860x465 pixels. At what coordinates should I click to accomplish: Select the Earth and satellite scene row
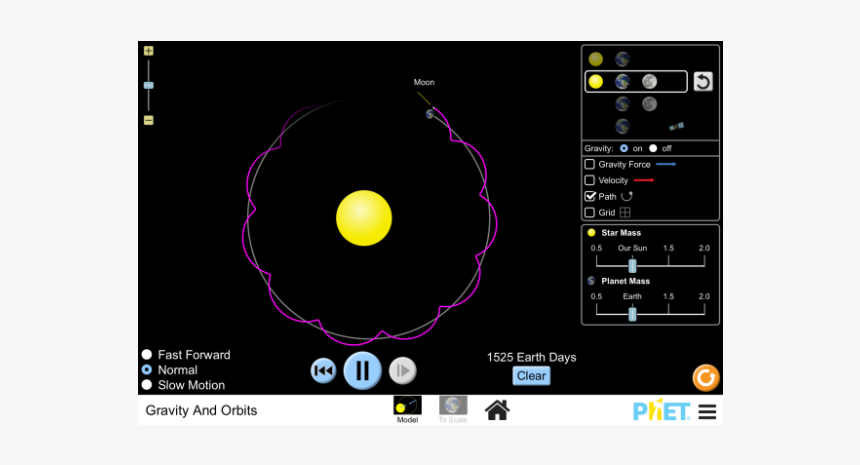pyautogui.click(x=636, y=126)
